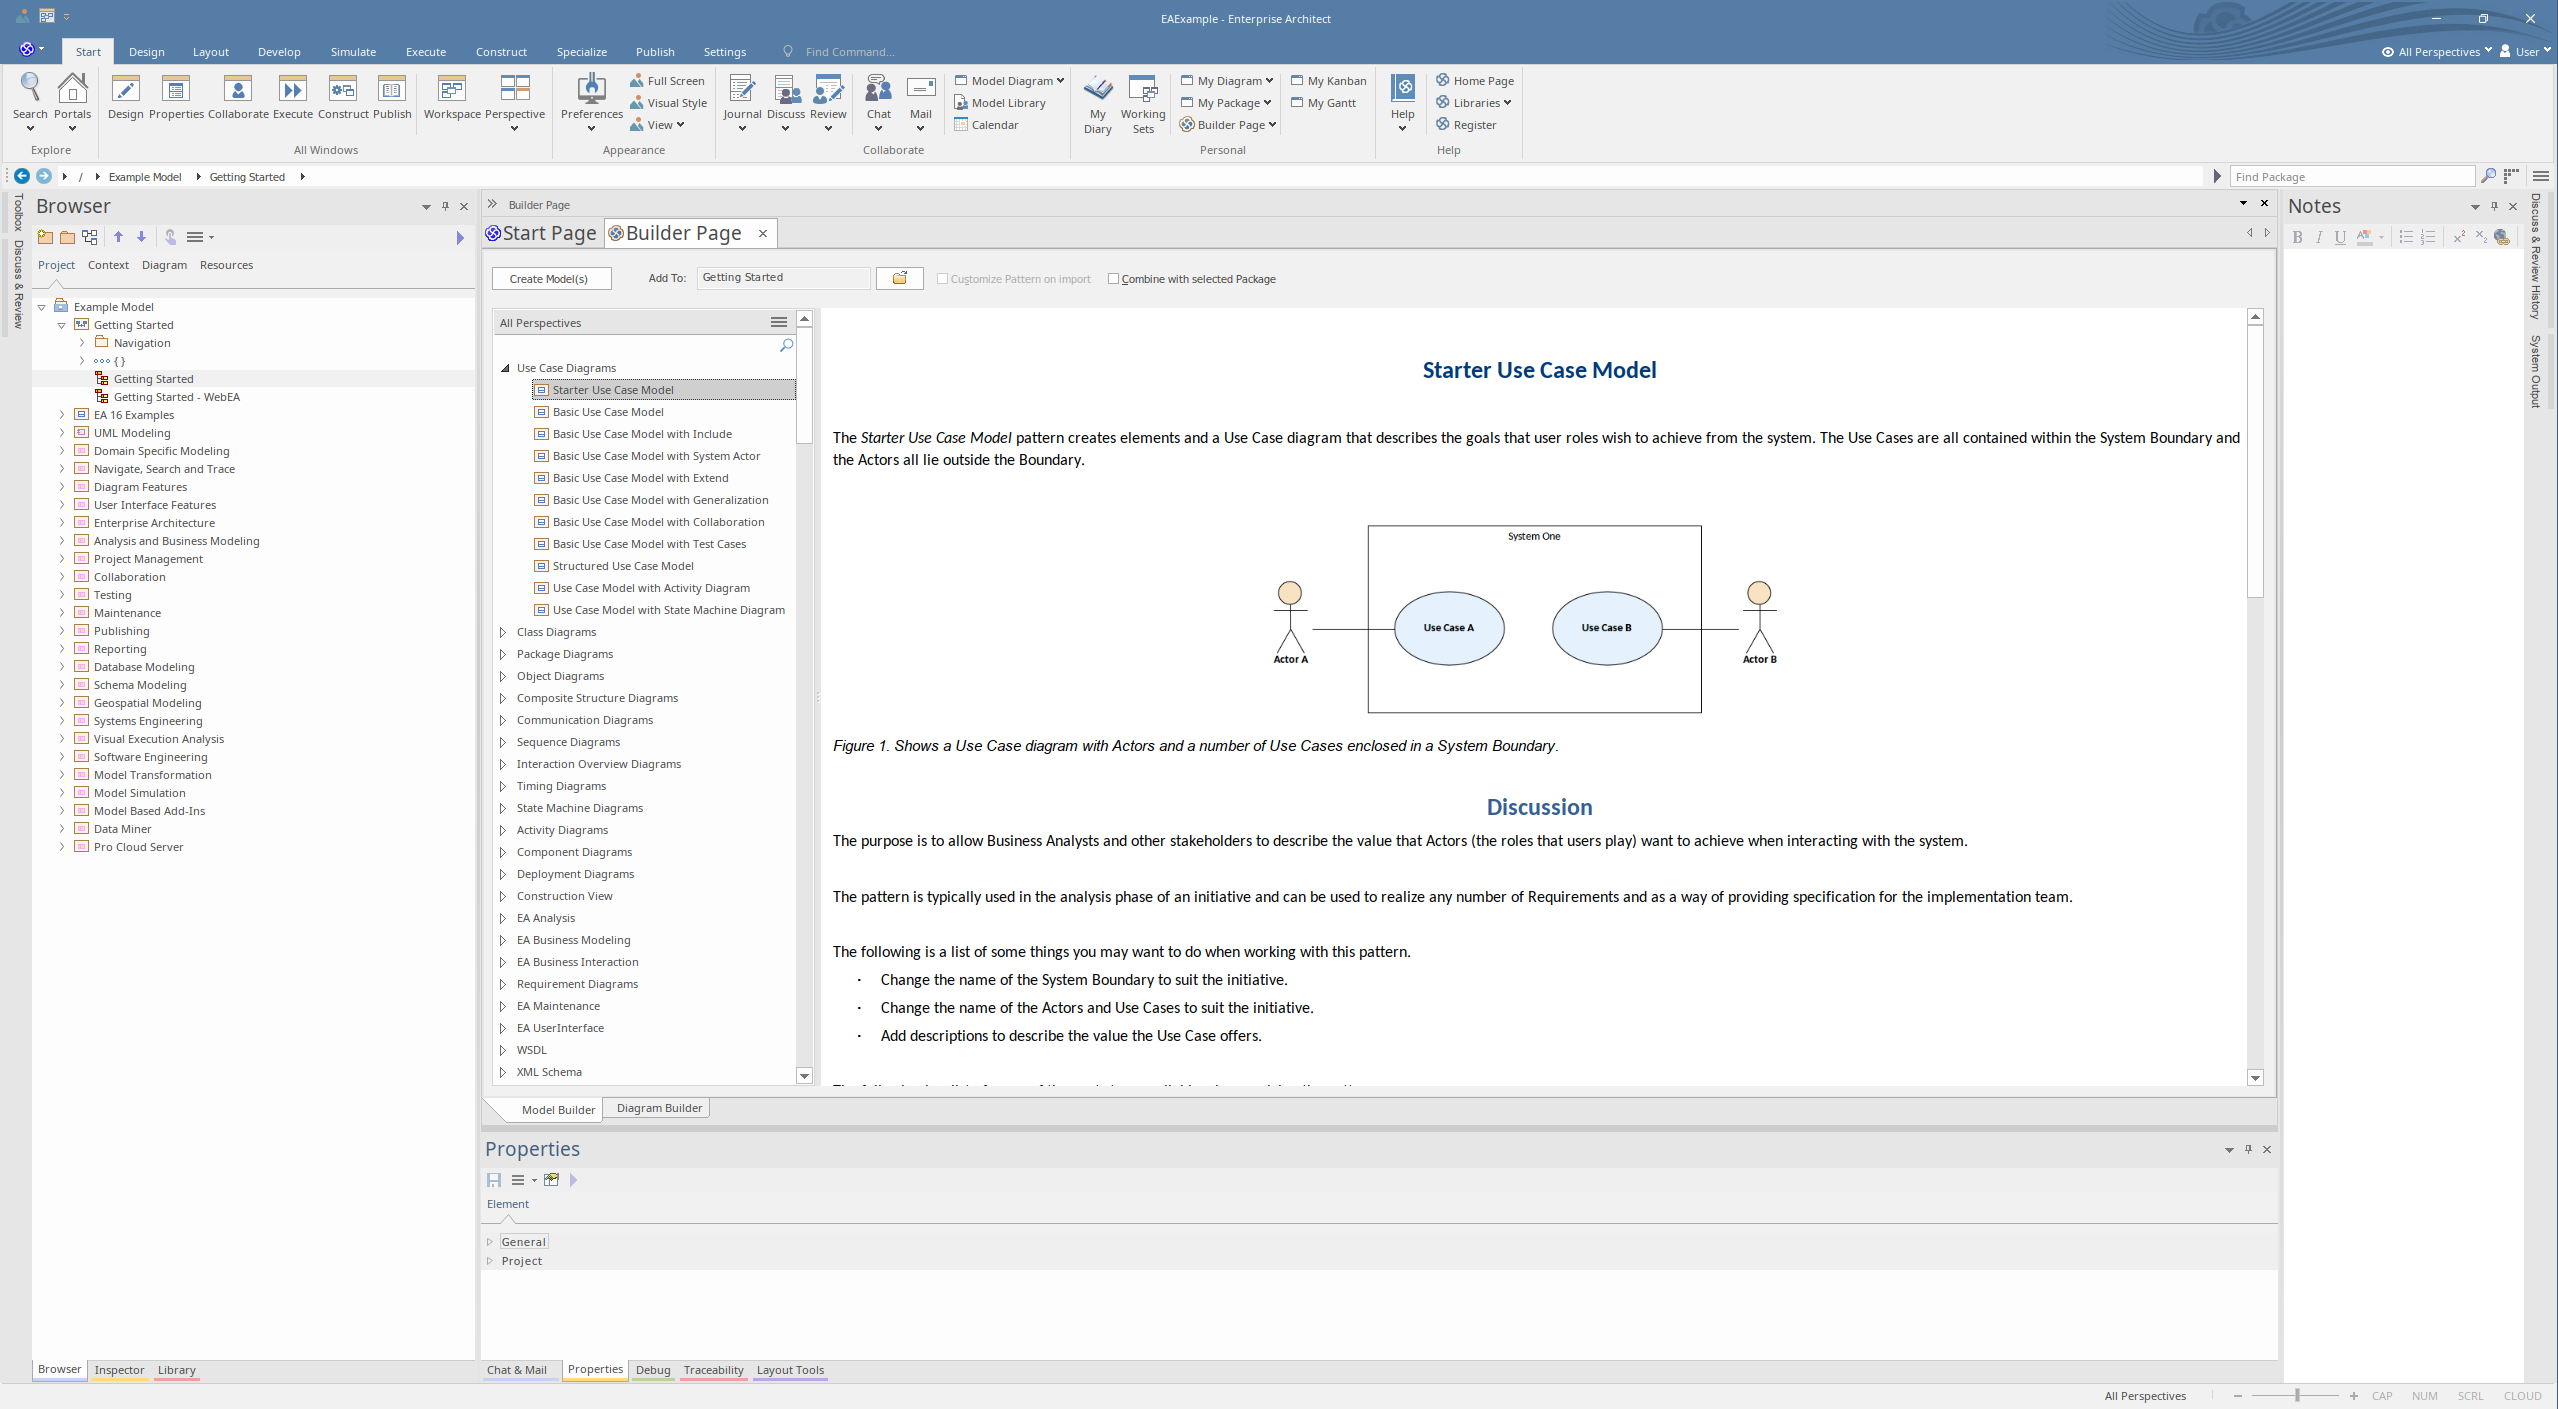Click search magnifier in perspectives list
This screenshot has width=2558, height=1409.
coord(786,345)
